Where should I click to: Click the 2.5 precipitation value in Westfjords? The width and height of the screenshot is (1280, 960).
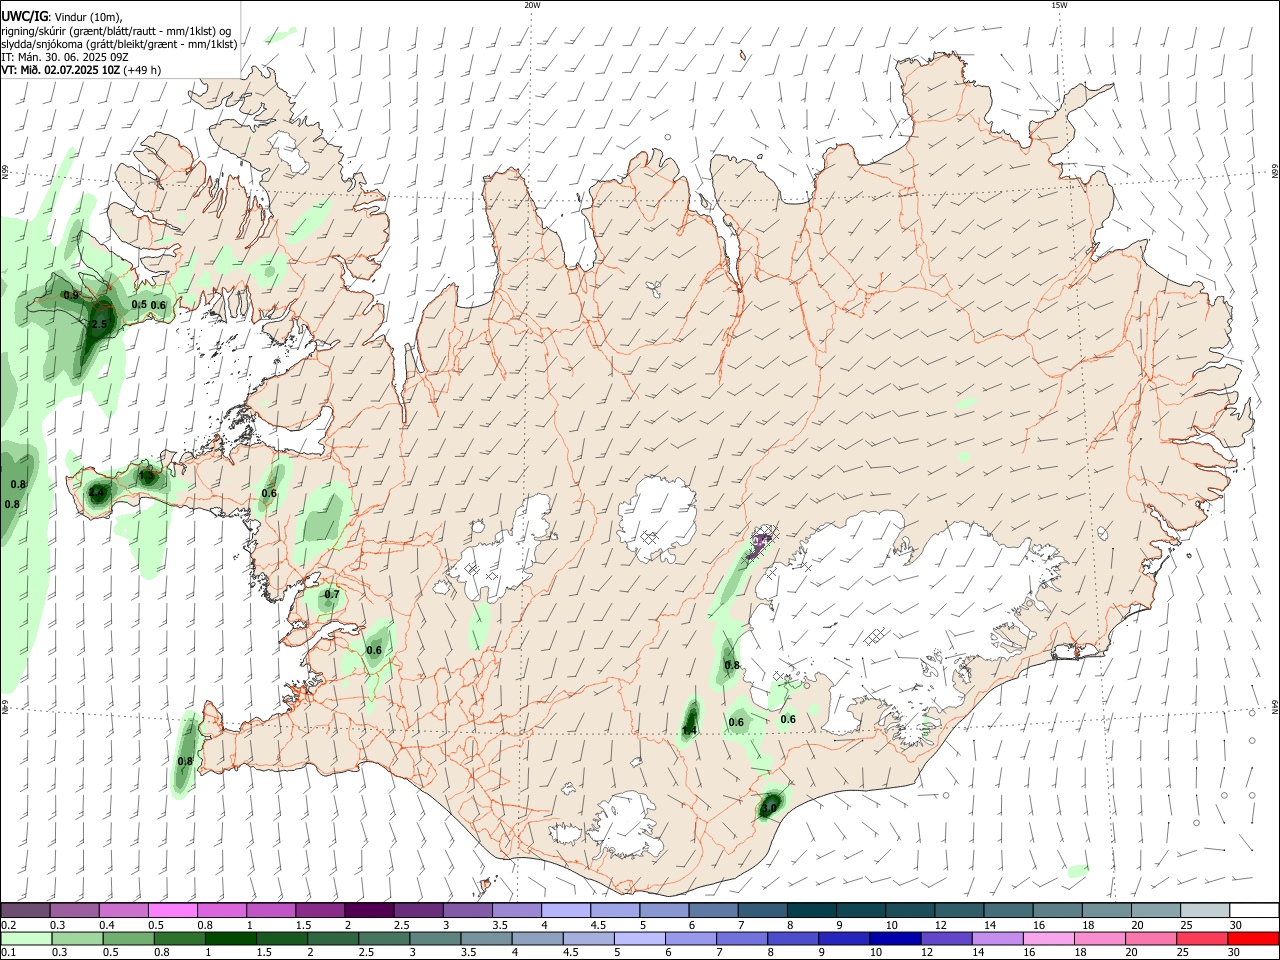tap(99, 325)
